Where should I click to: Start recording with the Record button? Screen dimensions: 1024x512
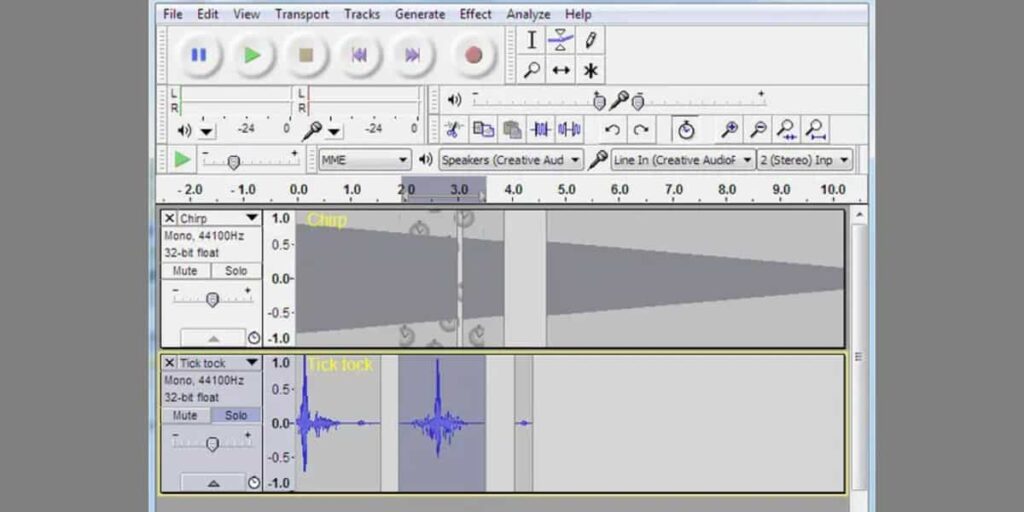click(473, 56)
